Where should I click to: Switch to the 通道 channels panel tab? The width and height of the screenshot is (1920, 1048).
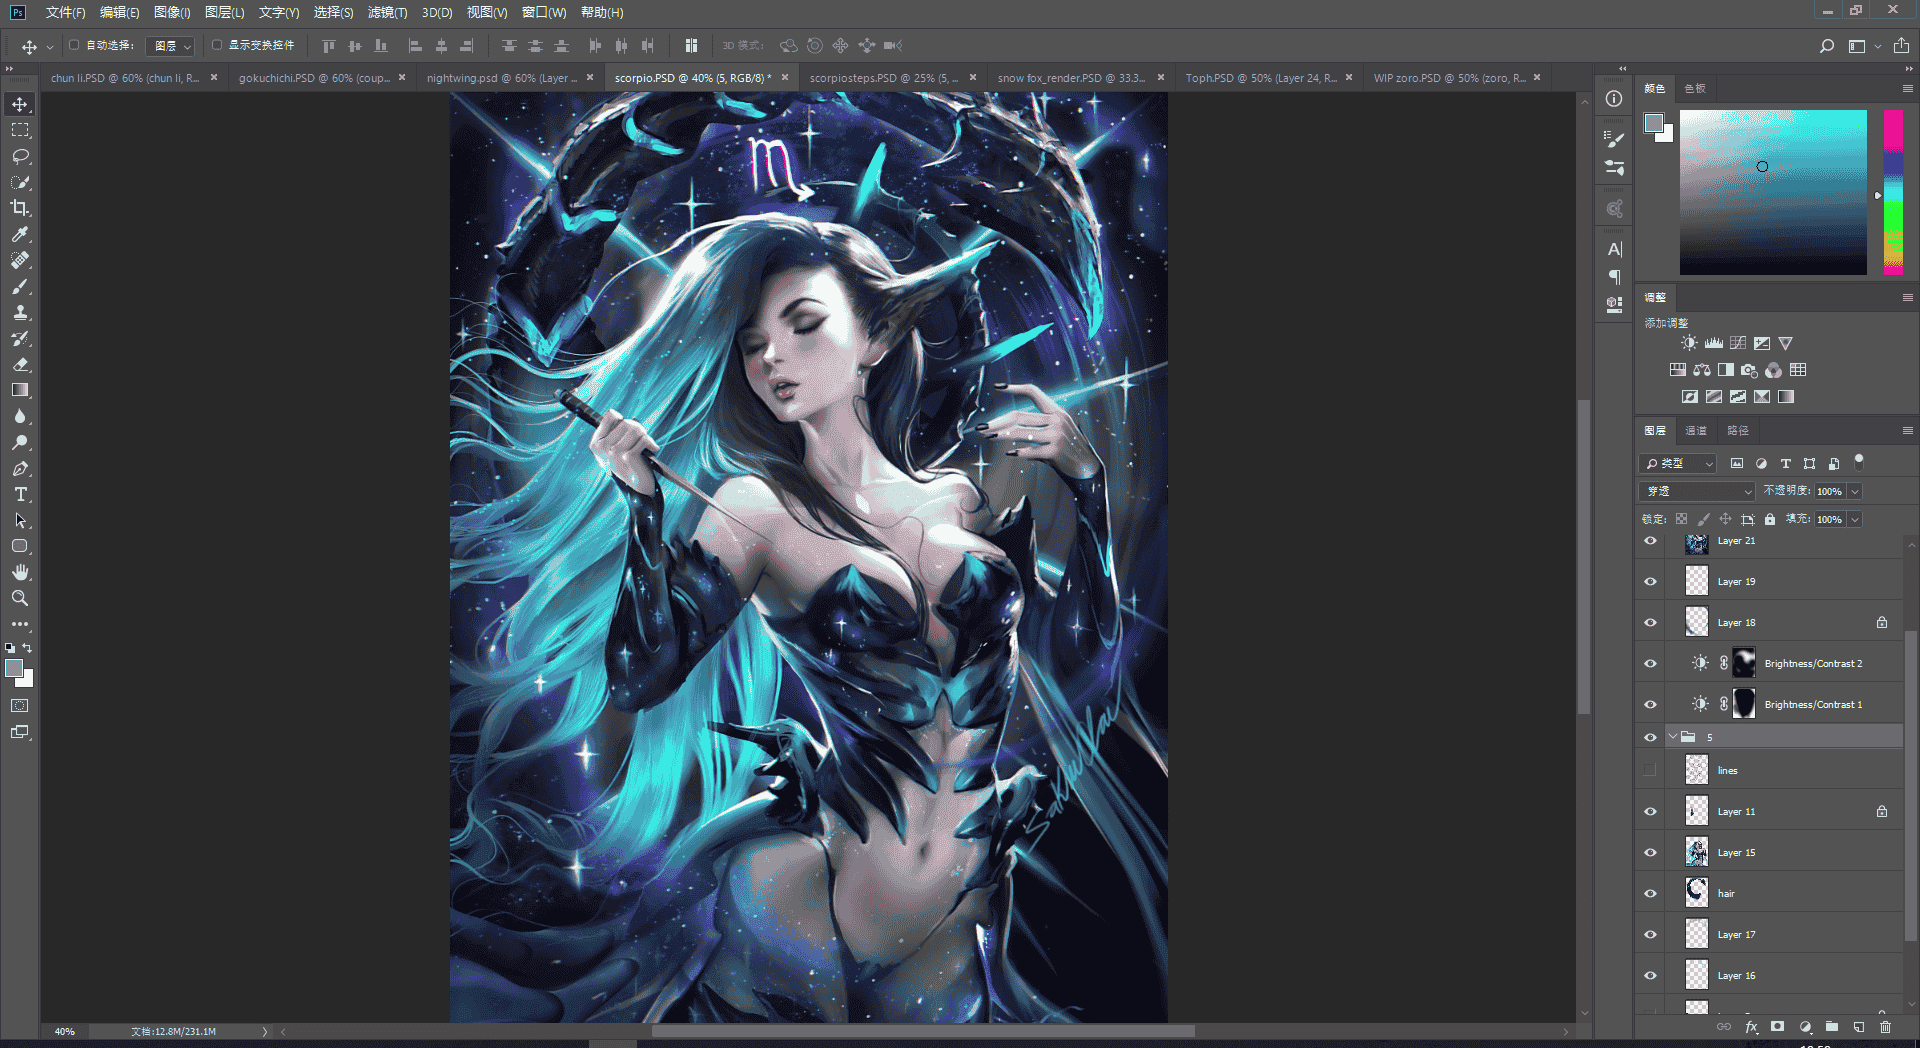point(1696,430)
